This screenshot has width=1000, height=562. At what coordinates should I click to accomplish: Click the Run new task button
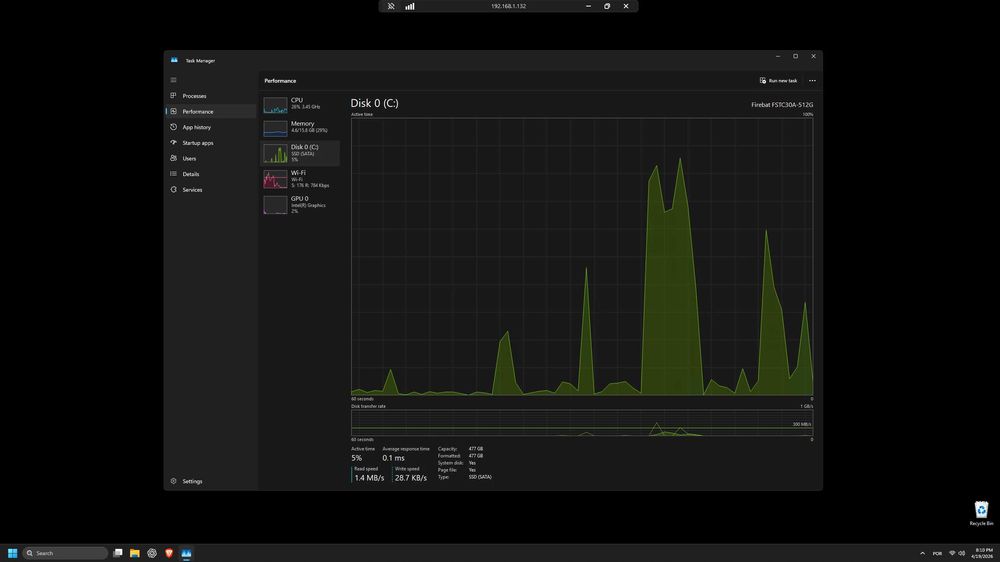coord(778,80)
